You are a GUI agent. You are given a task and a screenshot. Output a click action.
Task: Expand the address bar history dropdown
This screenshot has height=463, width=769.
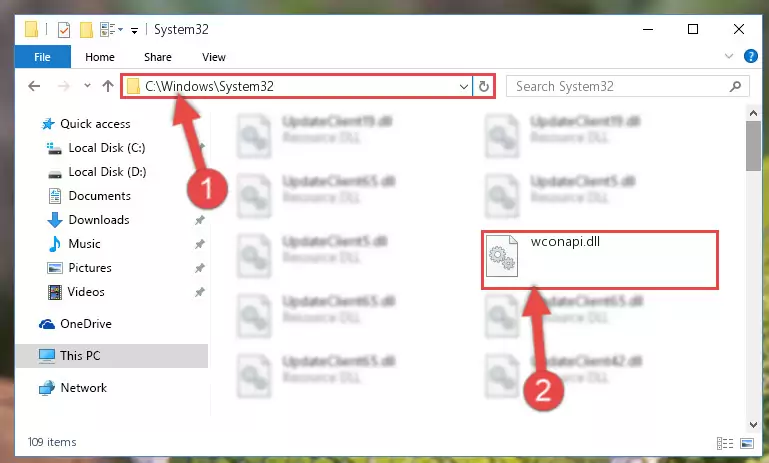point(463,87)
